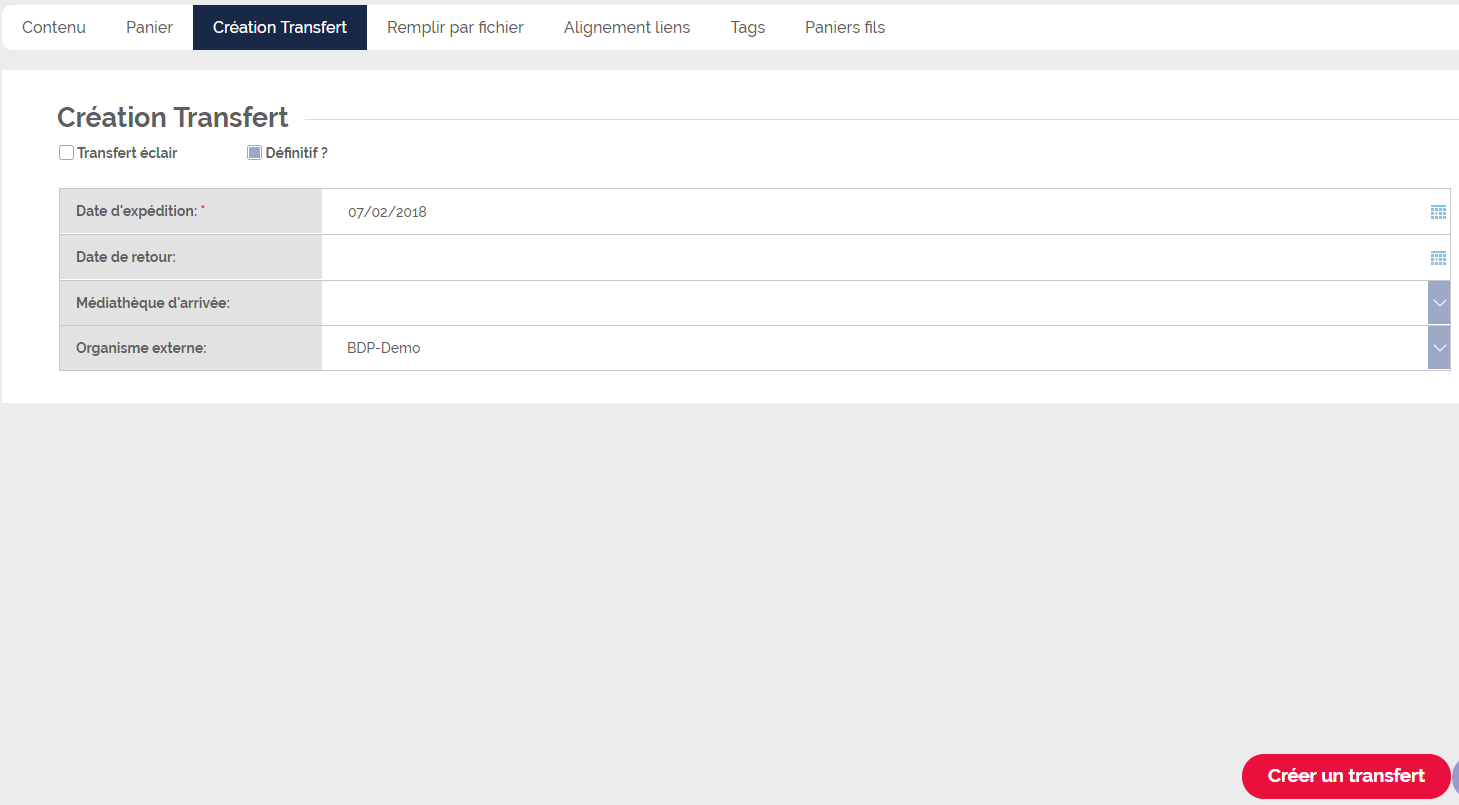Click the Création Transfert heading
This screenshot has height=805, width=1459.
[x=173, y=118]
